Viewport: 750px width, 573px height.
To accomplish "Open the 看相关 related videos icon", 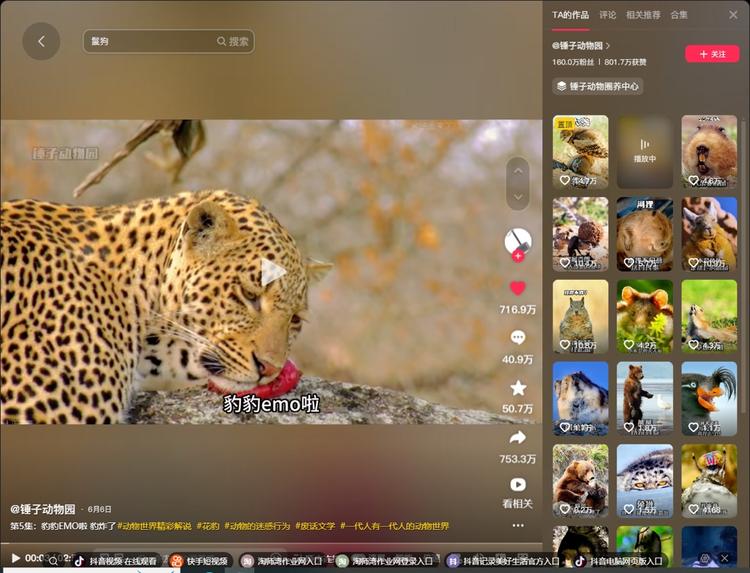I will tap(517, 486).
